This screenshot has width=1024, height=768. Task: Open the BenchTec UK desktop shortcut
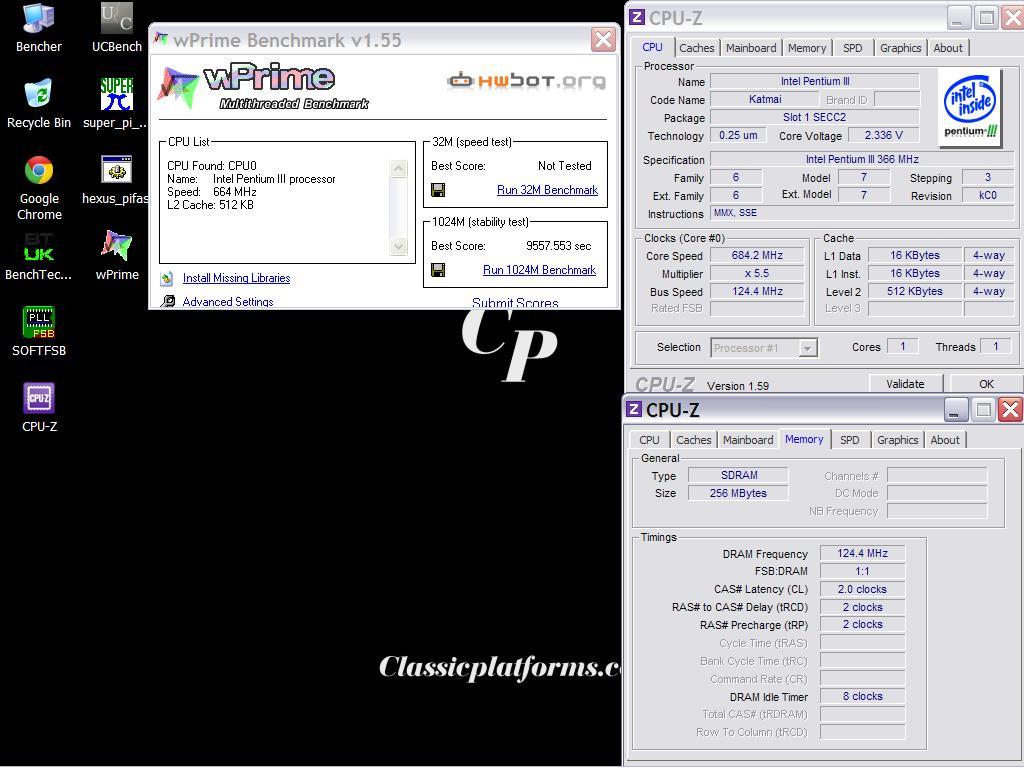[38, 257]
